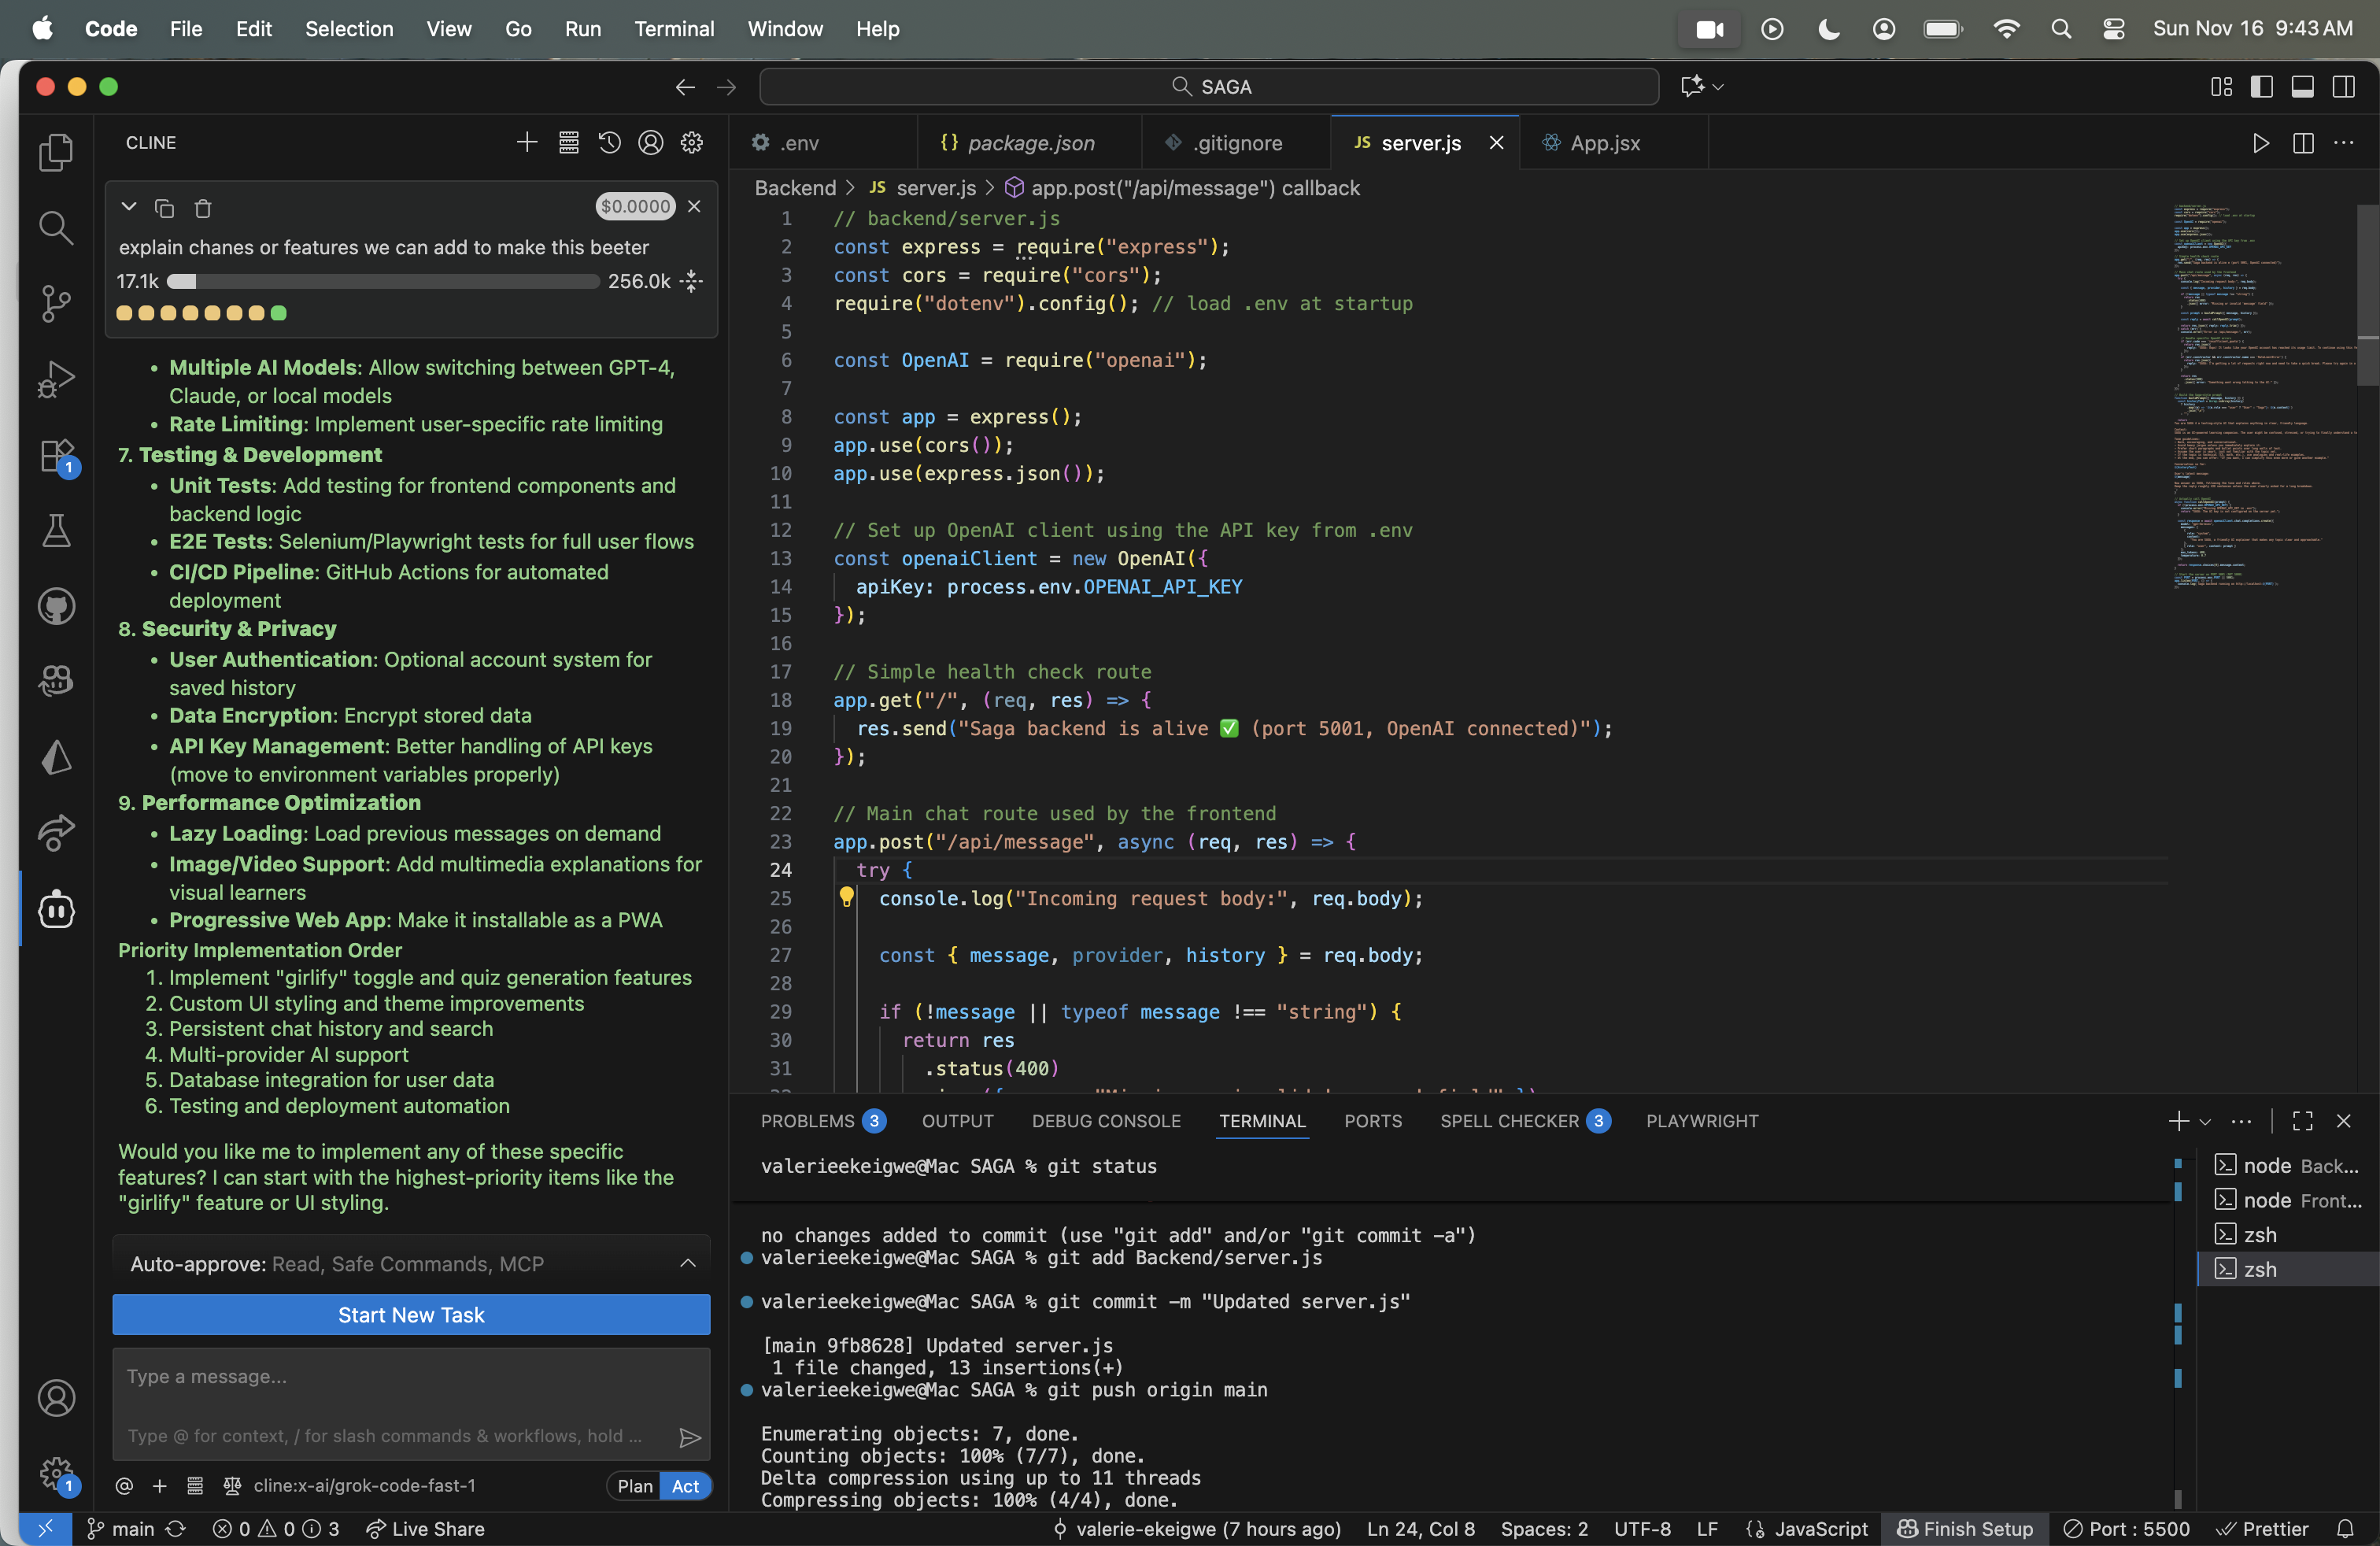Delete the task with the trash icon
The width and height of the screenshot is (2380, 1546).
coord(203,208)
